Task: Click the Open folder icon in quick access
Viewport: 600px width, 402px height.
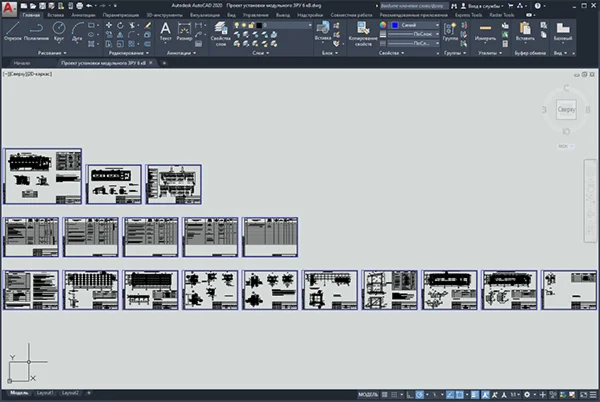Action: pos(33,6)
